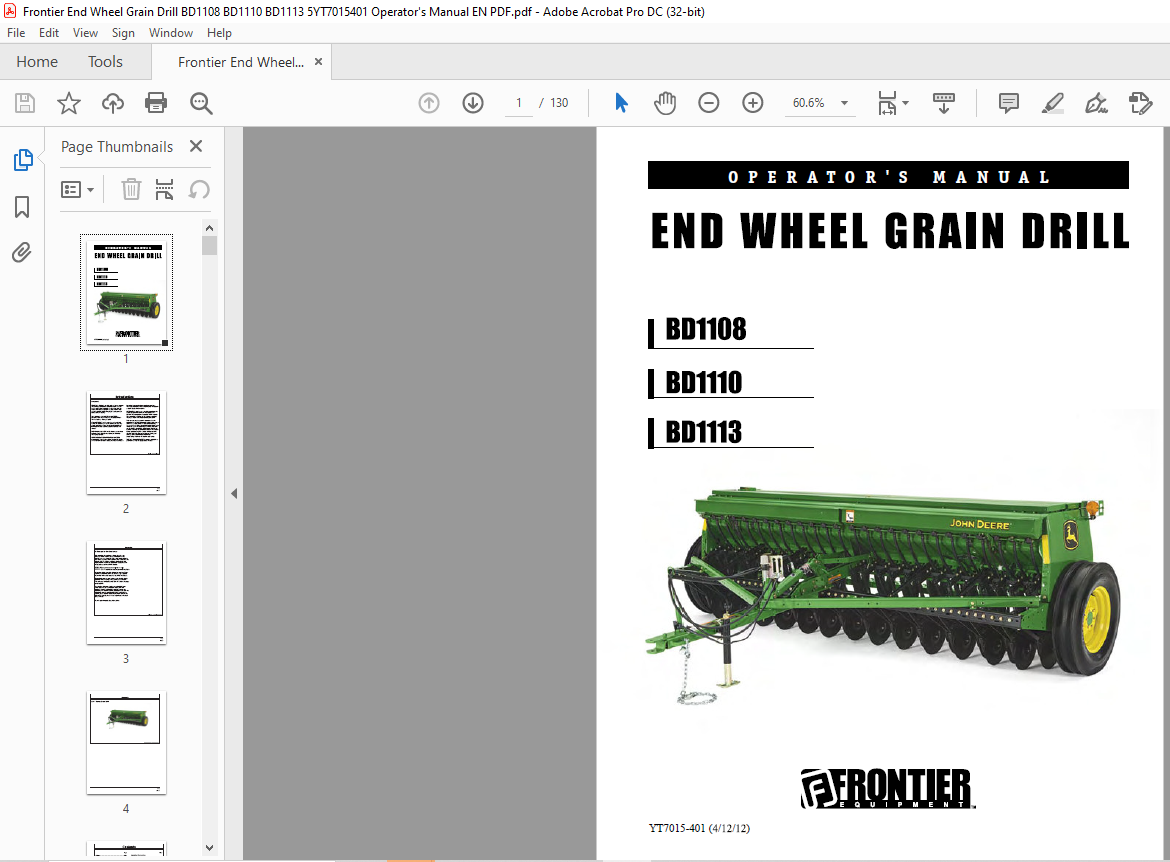Close the Frontier End Wheel document tab

tap(319, 62)
